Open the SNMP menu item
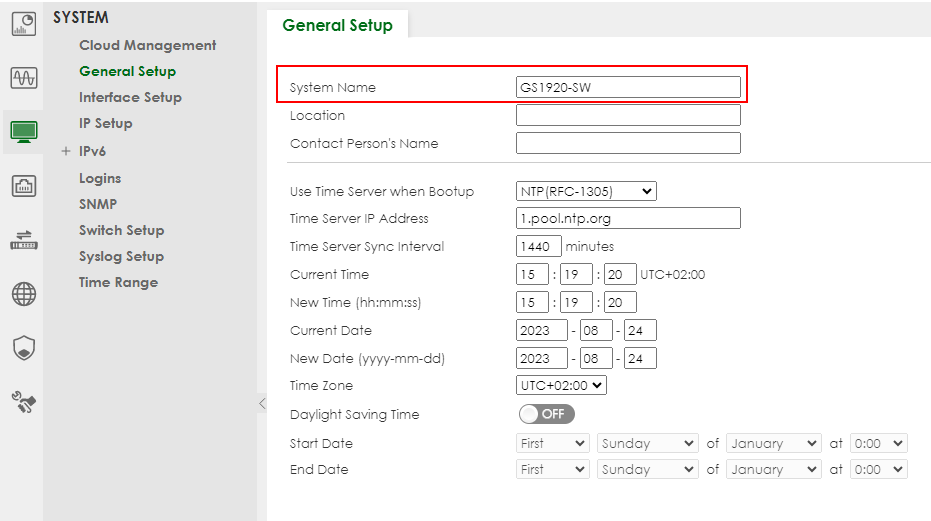 pos(98,204)
